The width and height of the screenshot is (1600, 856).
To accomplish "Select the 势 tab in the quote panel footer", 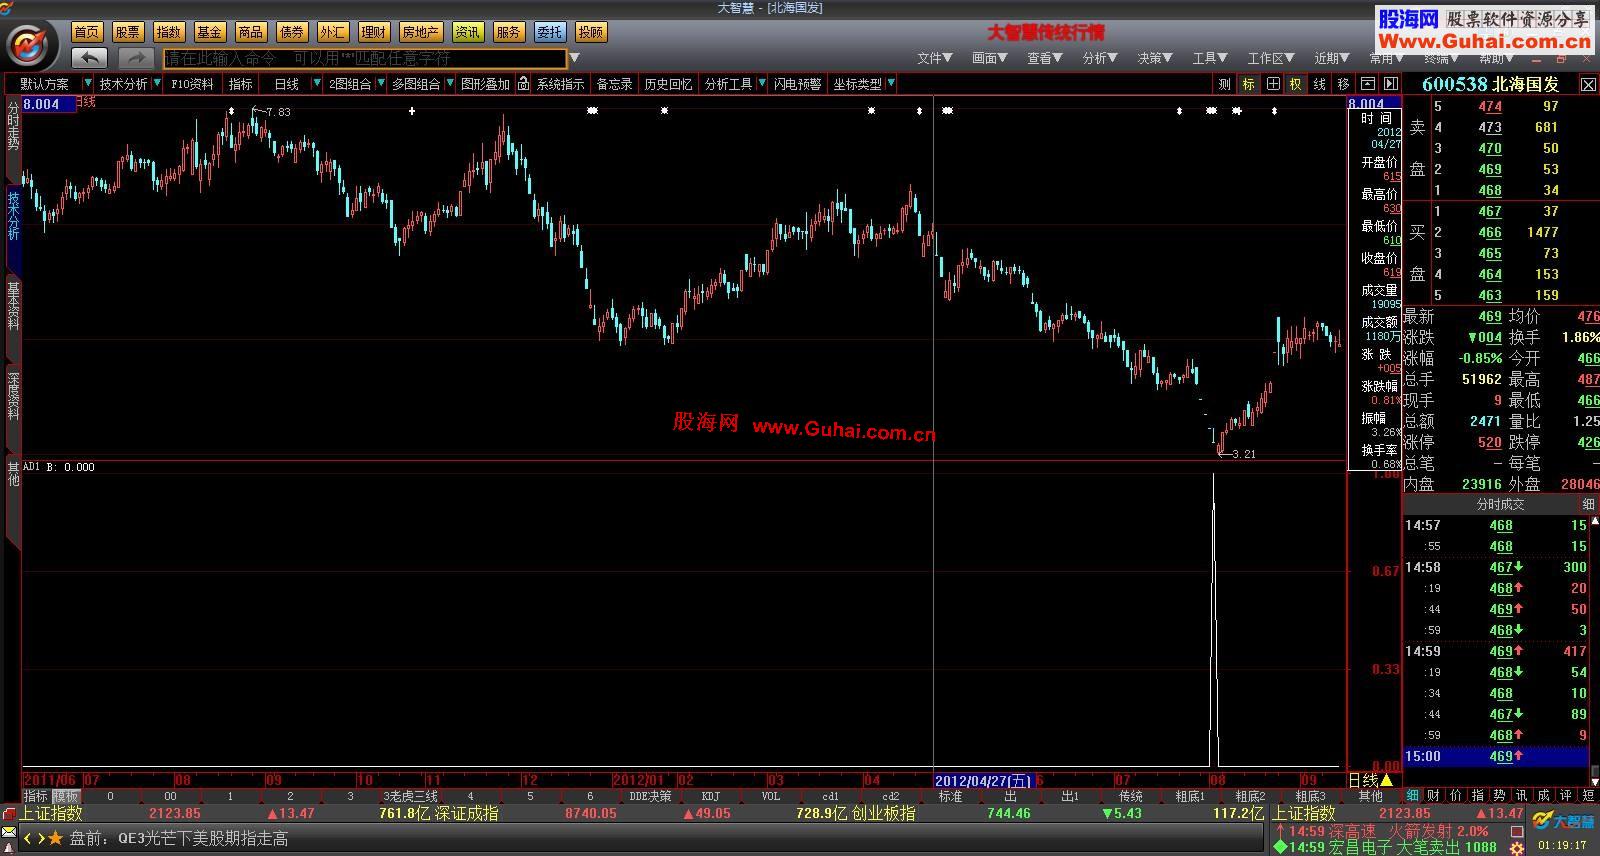I will (x=1499, y=796).
